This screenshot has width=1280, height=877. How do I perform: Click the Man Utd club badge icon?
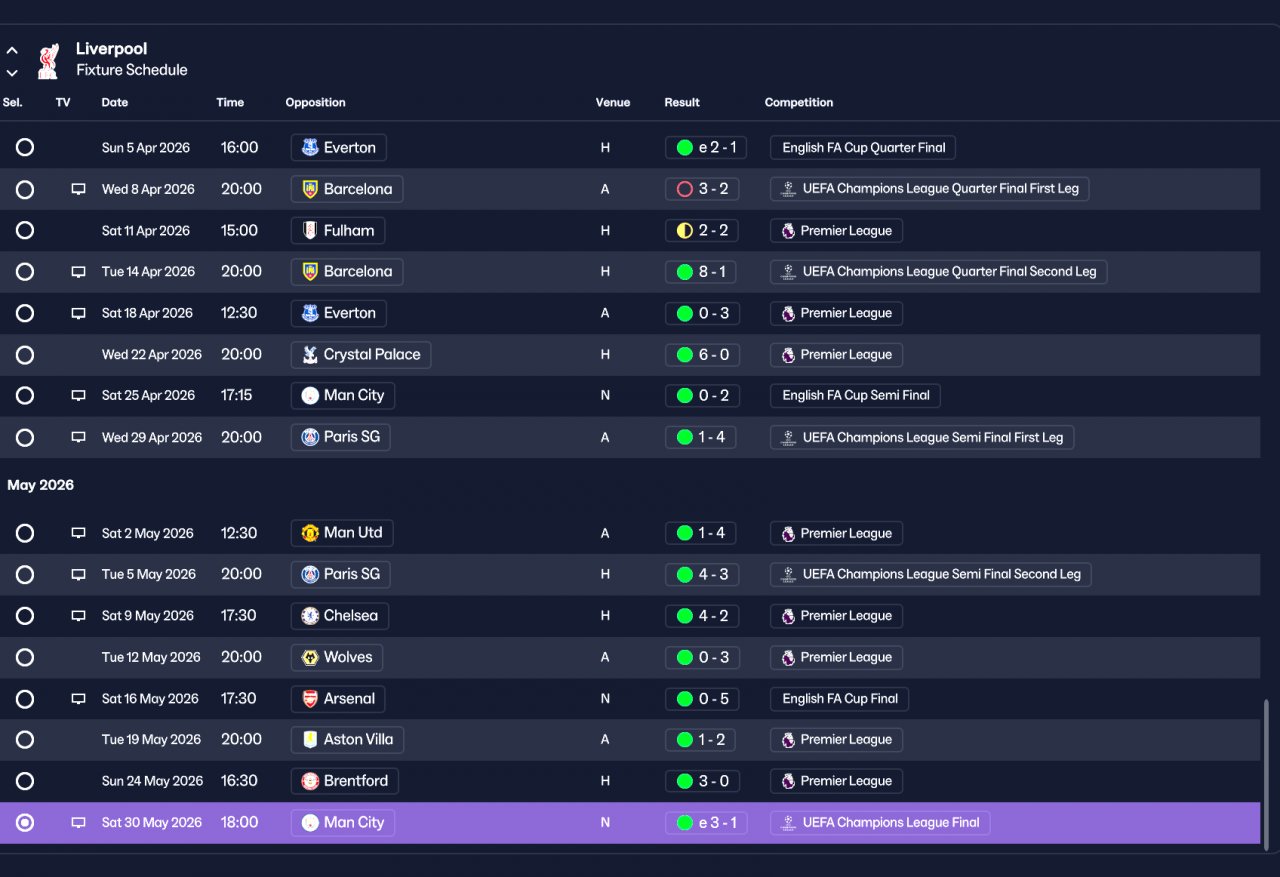tap(310, 533)
